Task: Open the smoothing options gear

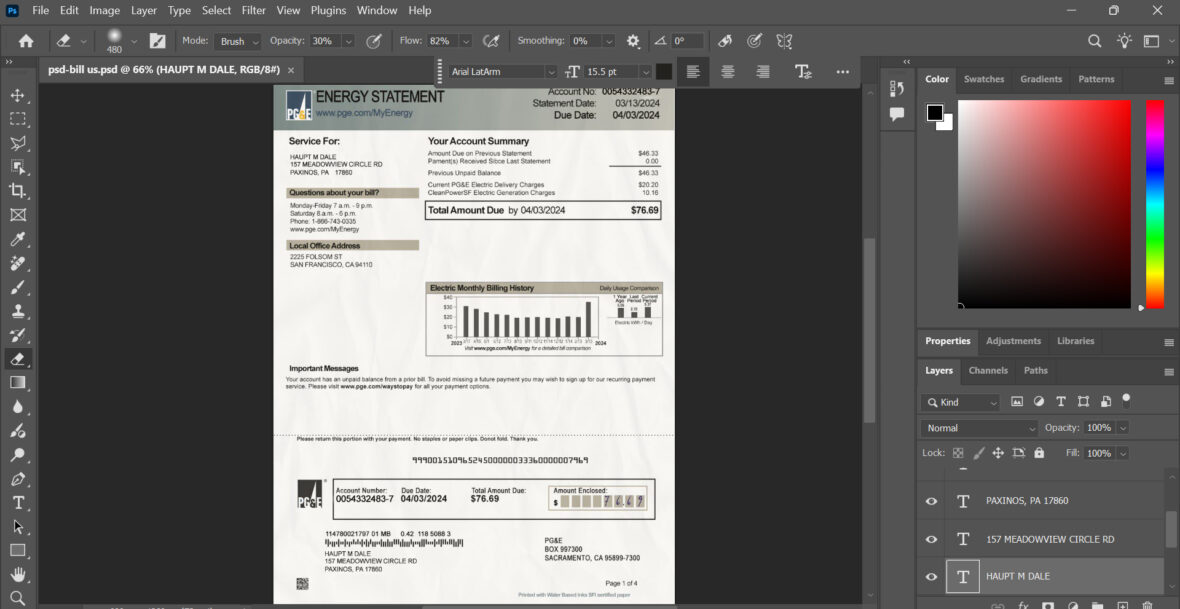Action: coord(633,41)
